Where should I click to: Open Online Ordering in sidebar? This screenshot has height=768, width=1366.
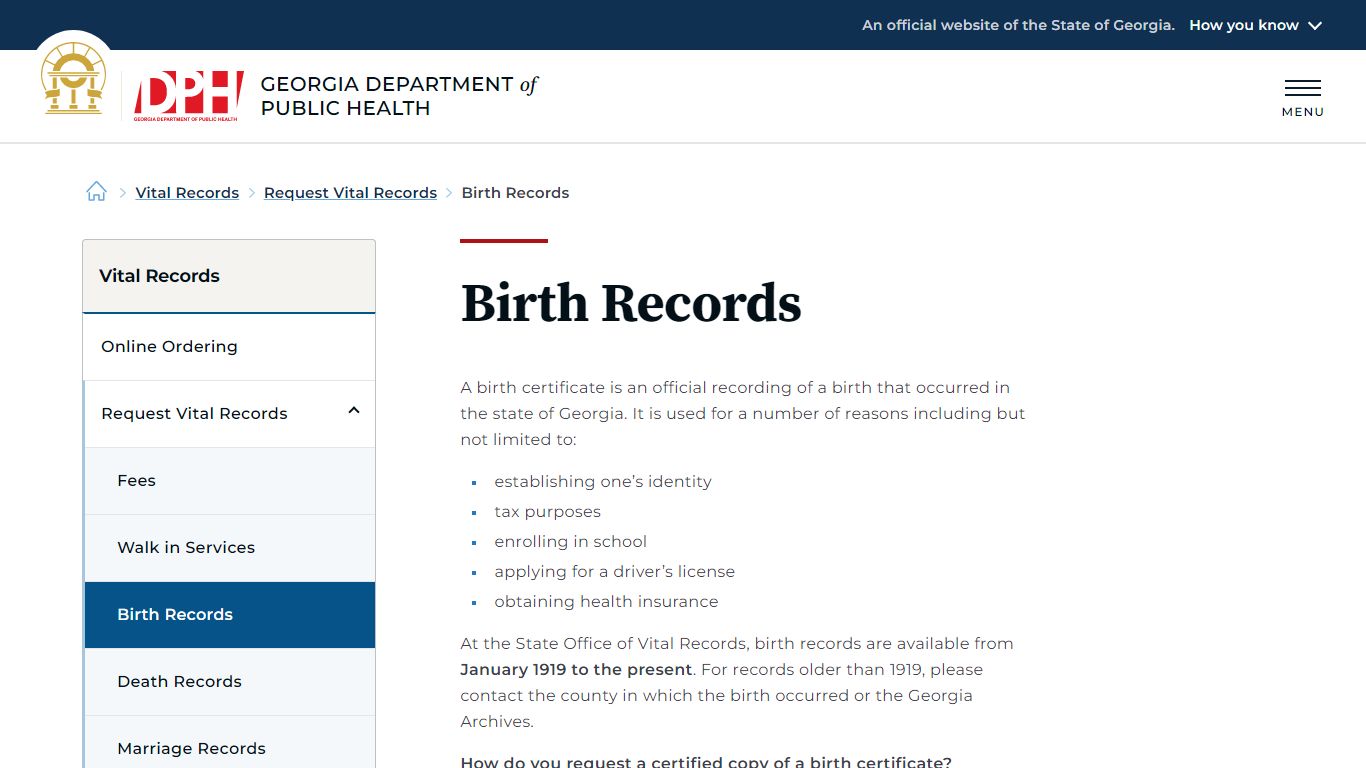(x=229, y=347)
